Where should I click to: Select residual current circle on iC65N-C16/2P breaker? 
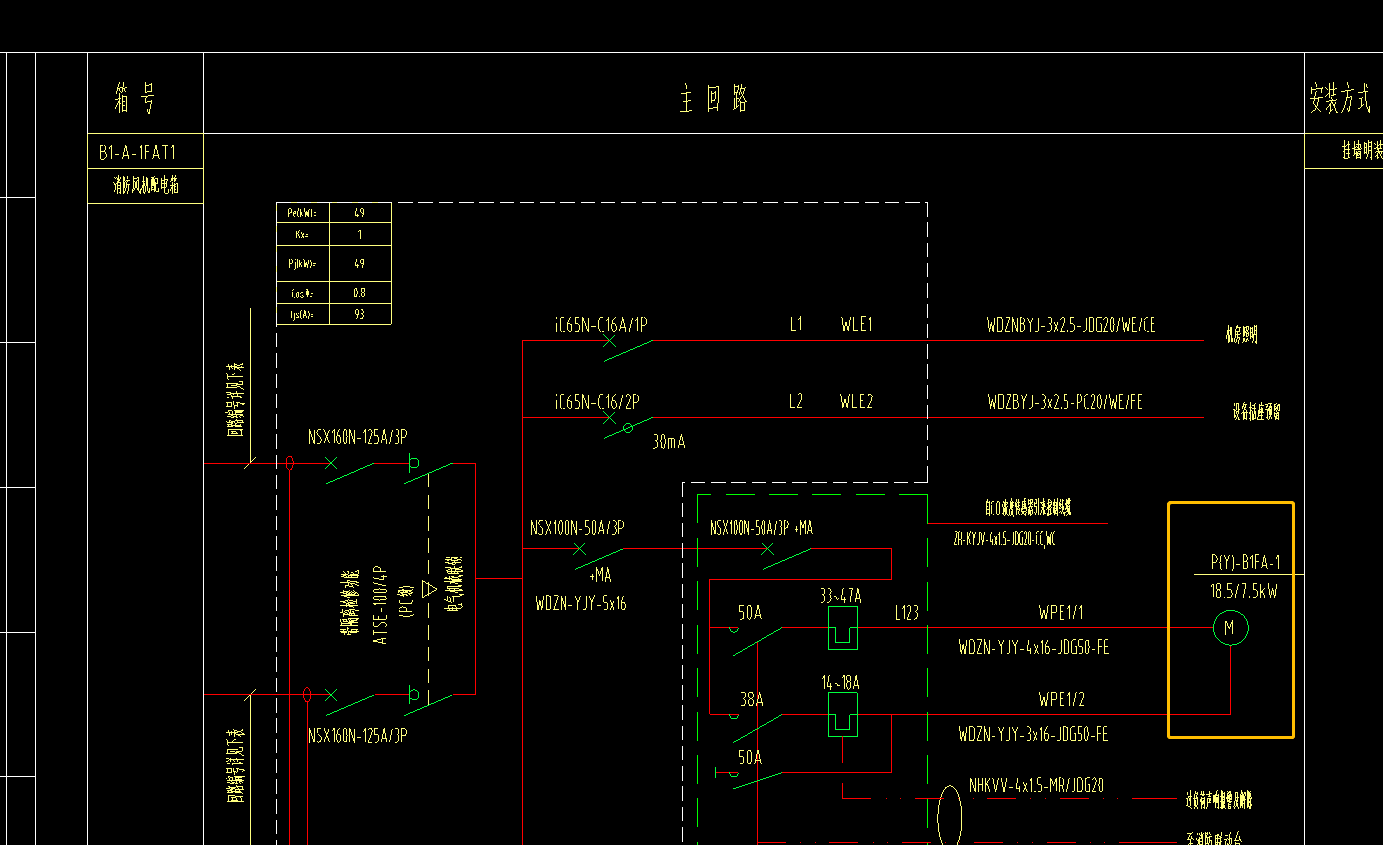pos(628,427)
